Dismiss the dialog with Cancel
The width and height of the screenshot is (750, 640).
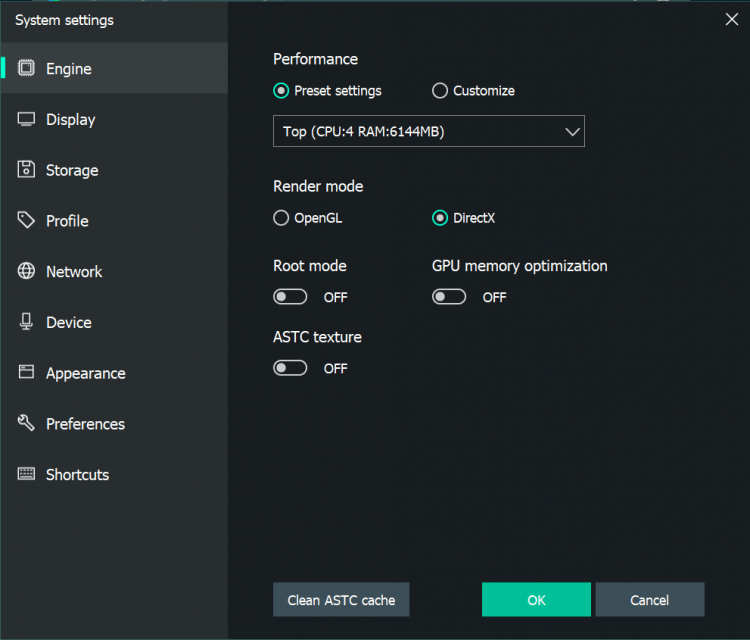point(649,600)
